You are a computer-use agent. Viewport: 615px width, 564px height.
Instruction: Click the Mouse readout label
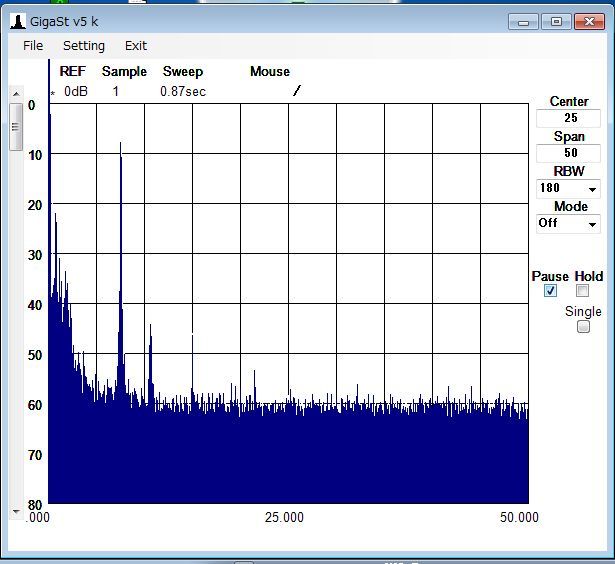pos(270,71)
